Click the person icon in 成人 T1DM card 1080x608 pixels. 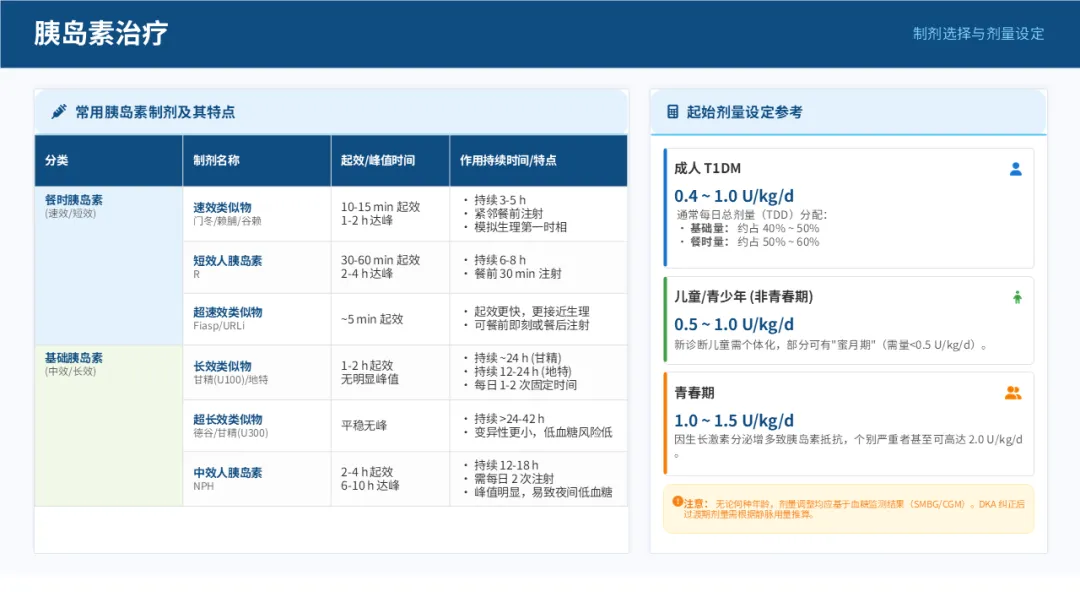[x=1015, y=169]
